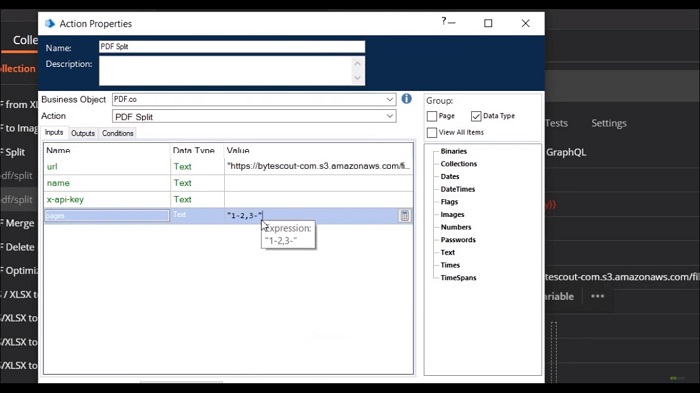Toggle the View All Items checkbox

click(x=432, y=133)
